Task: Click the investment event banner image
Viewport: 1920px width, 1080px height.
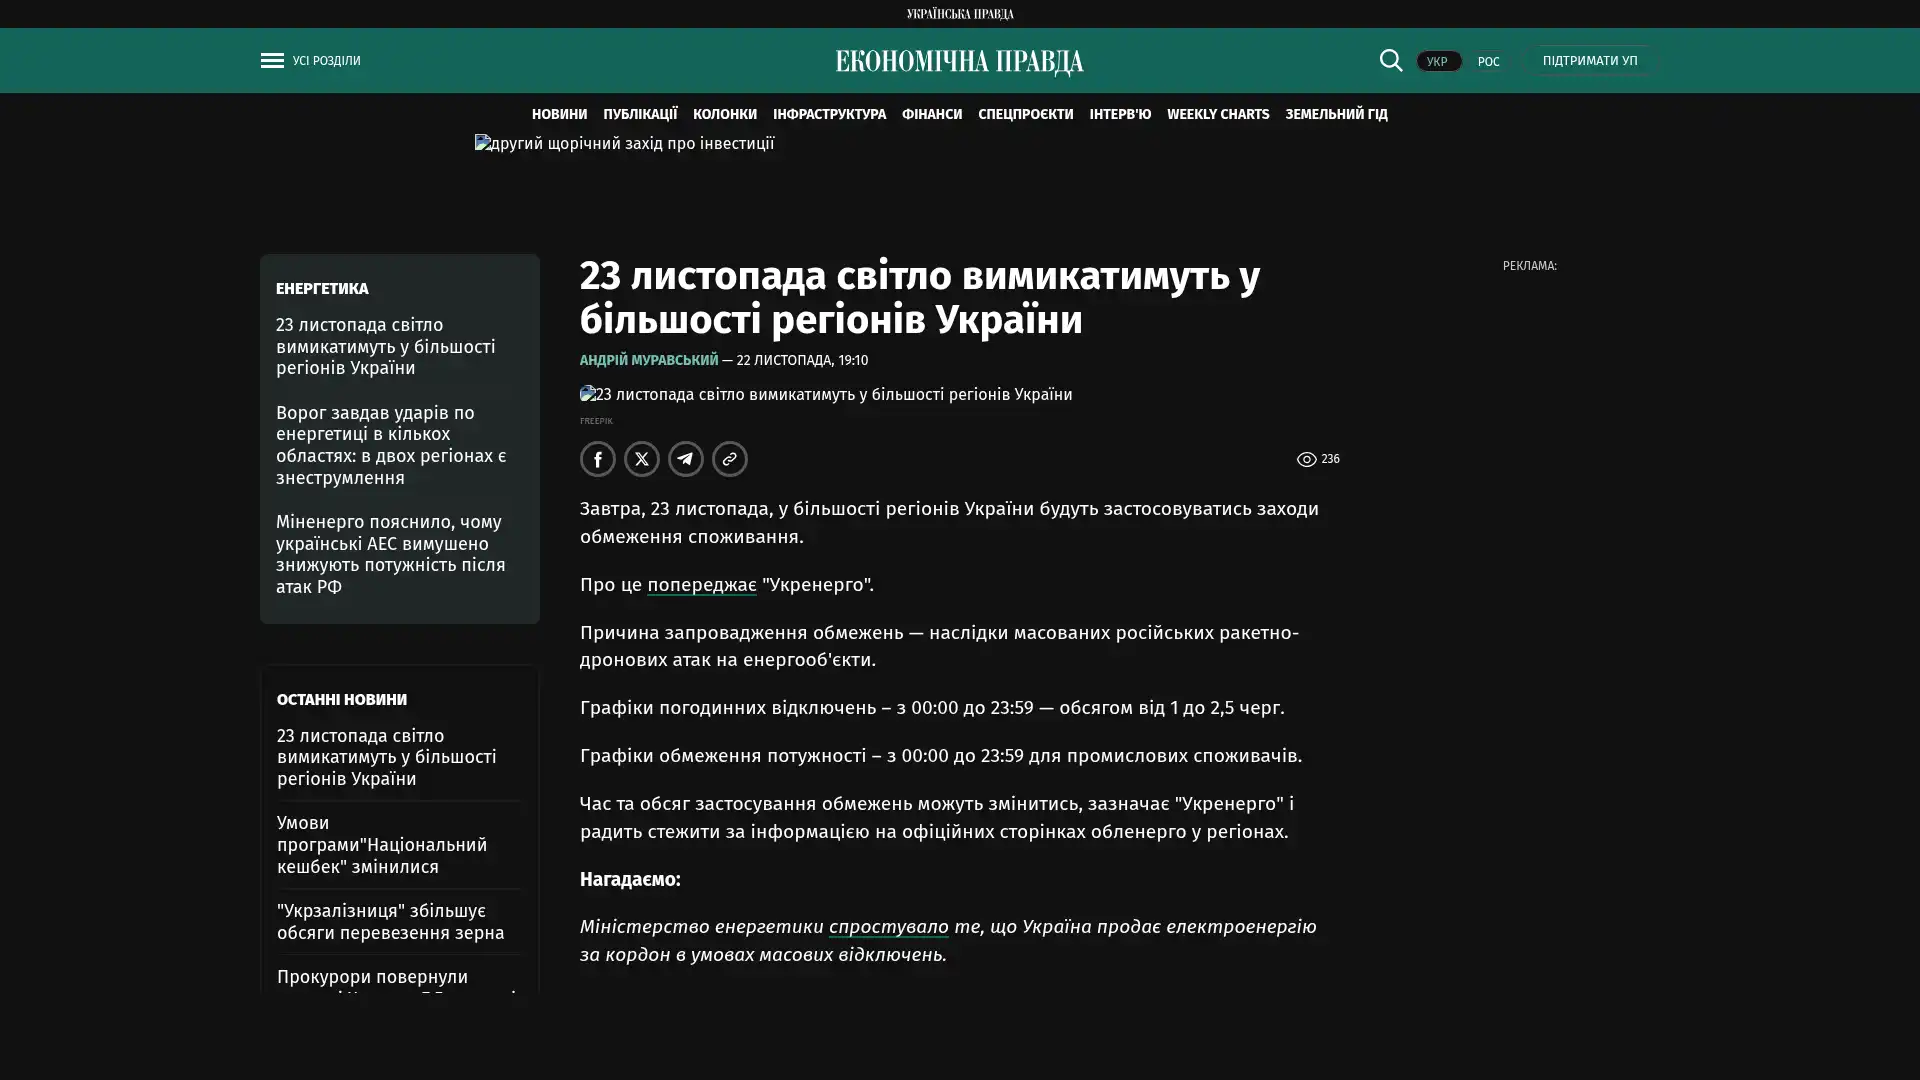Action: pyautogui.click(x=624, y=144)
